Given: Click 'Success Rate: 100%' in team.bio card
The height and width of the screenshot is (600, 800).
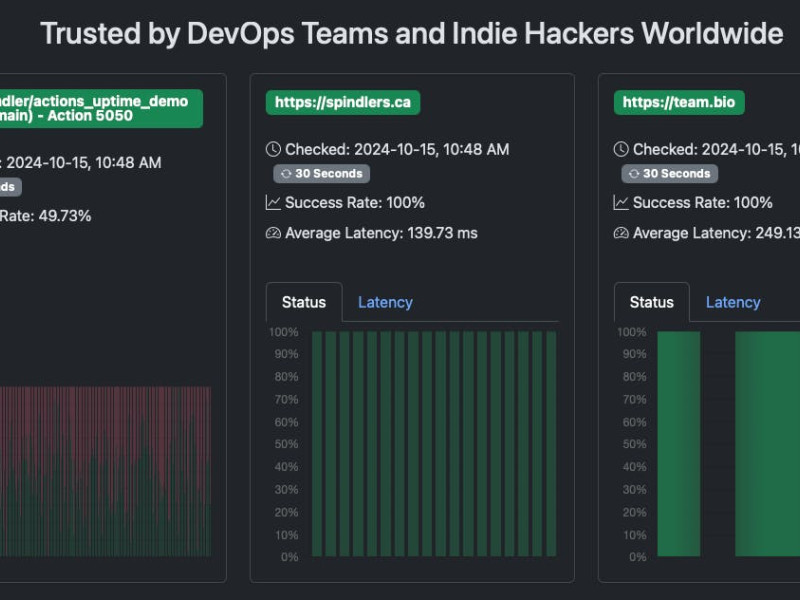Looking at the screenshot, I should (703, 203).
